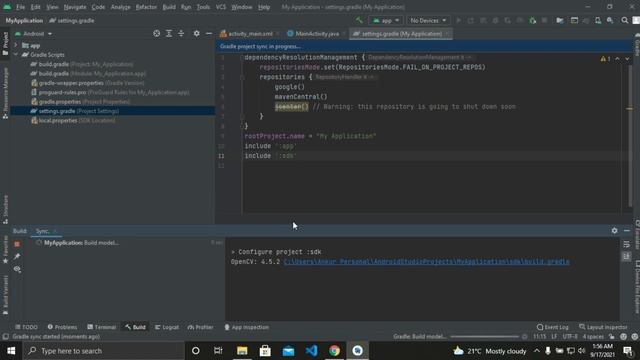Open the Android project view dropdown
The height and width of the screenshot is (360, 640).
(34, 34)
